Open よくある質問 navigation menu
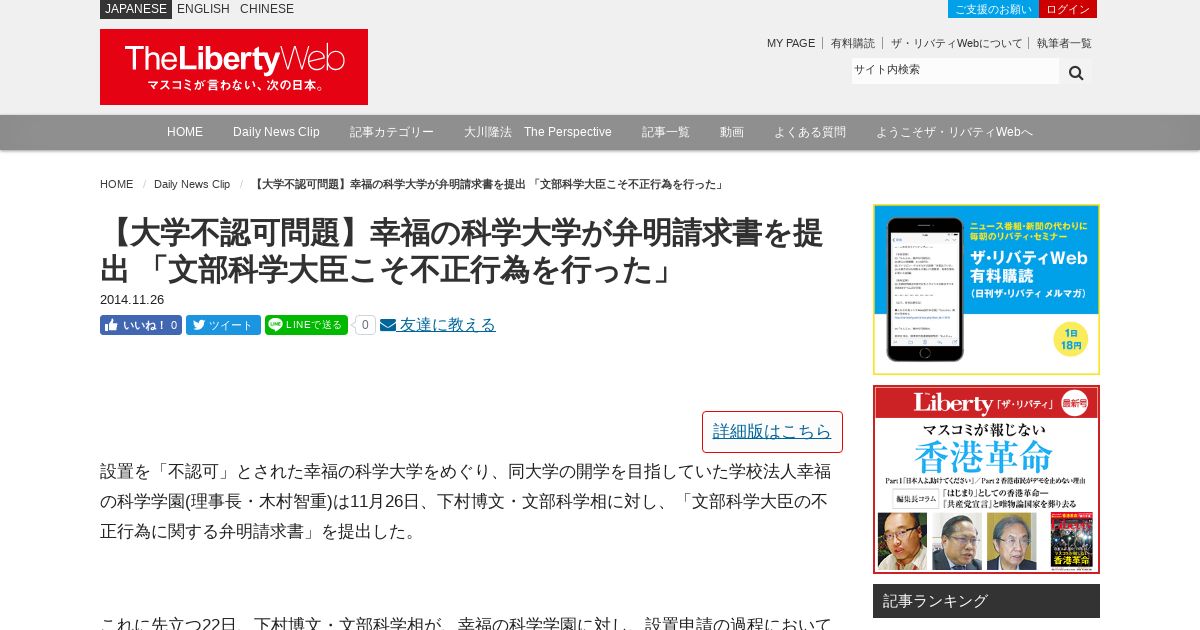 tap(810, 132)
